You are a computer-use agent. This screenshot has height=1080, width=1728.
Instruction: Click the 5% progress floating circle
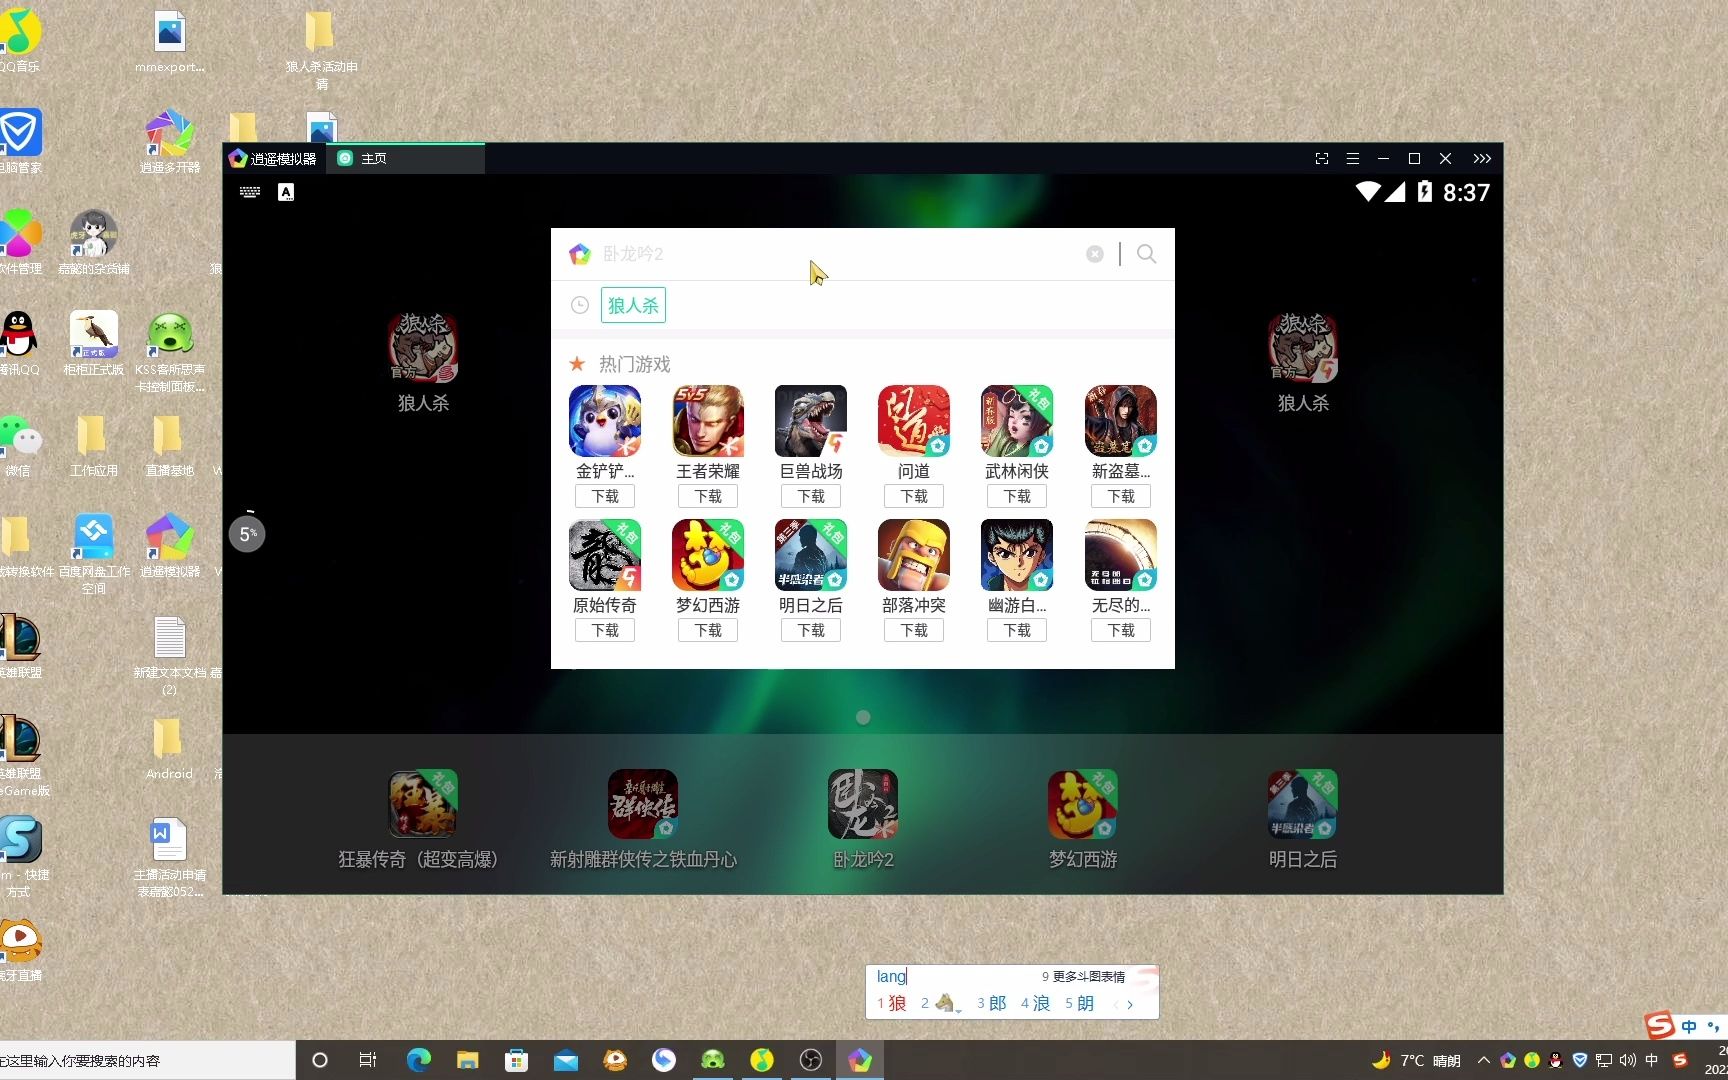247,534
